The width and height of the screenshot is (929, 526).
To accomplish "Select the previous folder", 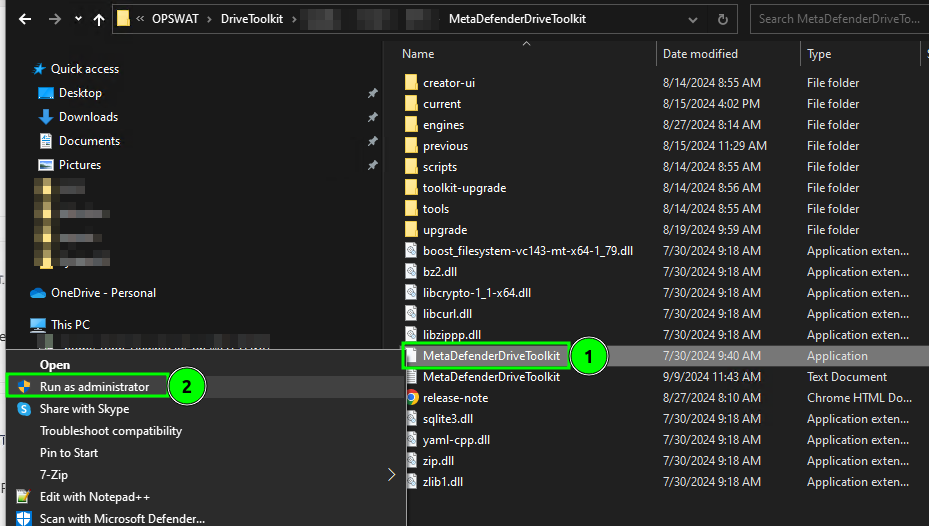I will 446,146.
